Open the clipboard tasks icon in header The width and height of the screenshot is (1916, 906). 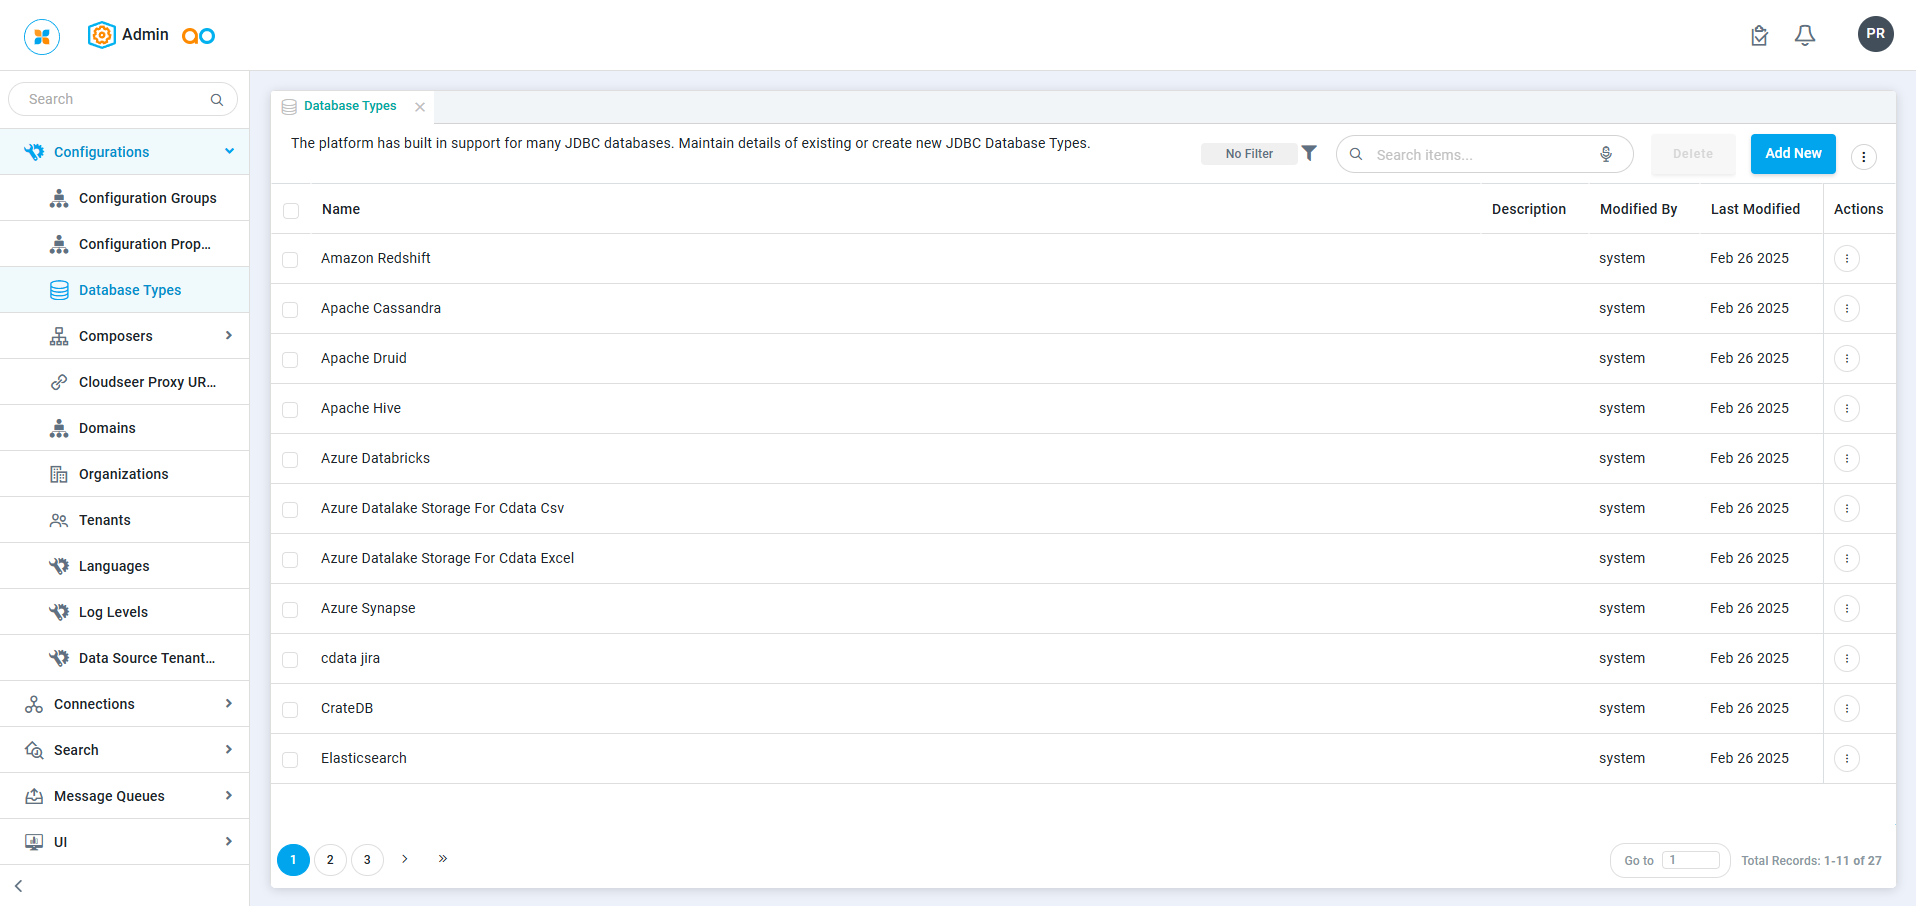pos(1759,36)
